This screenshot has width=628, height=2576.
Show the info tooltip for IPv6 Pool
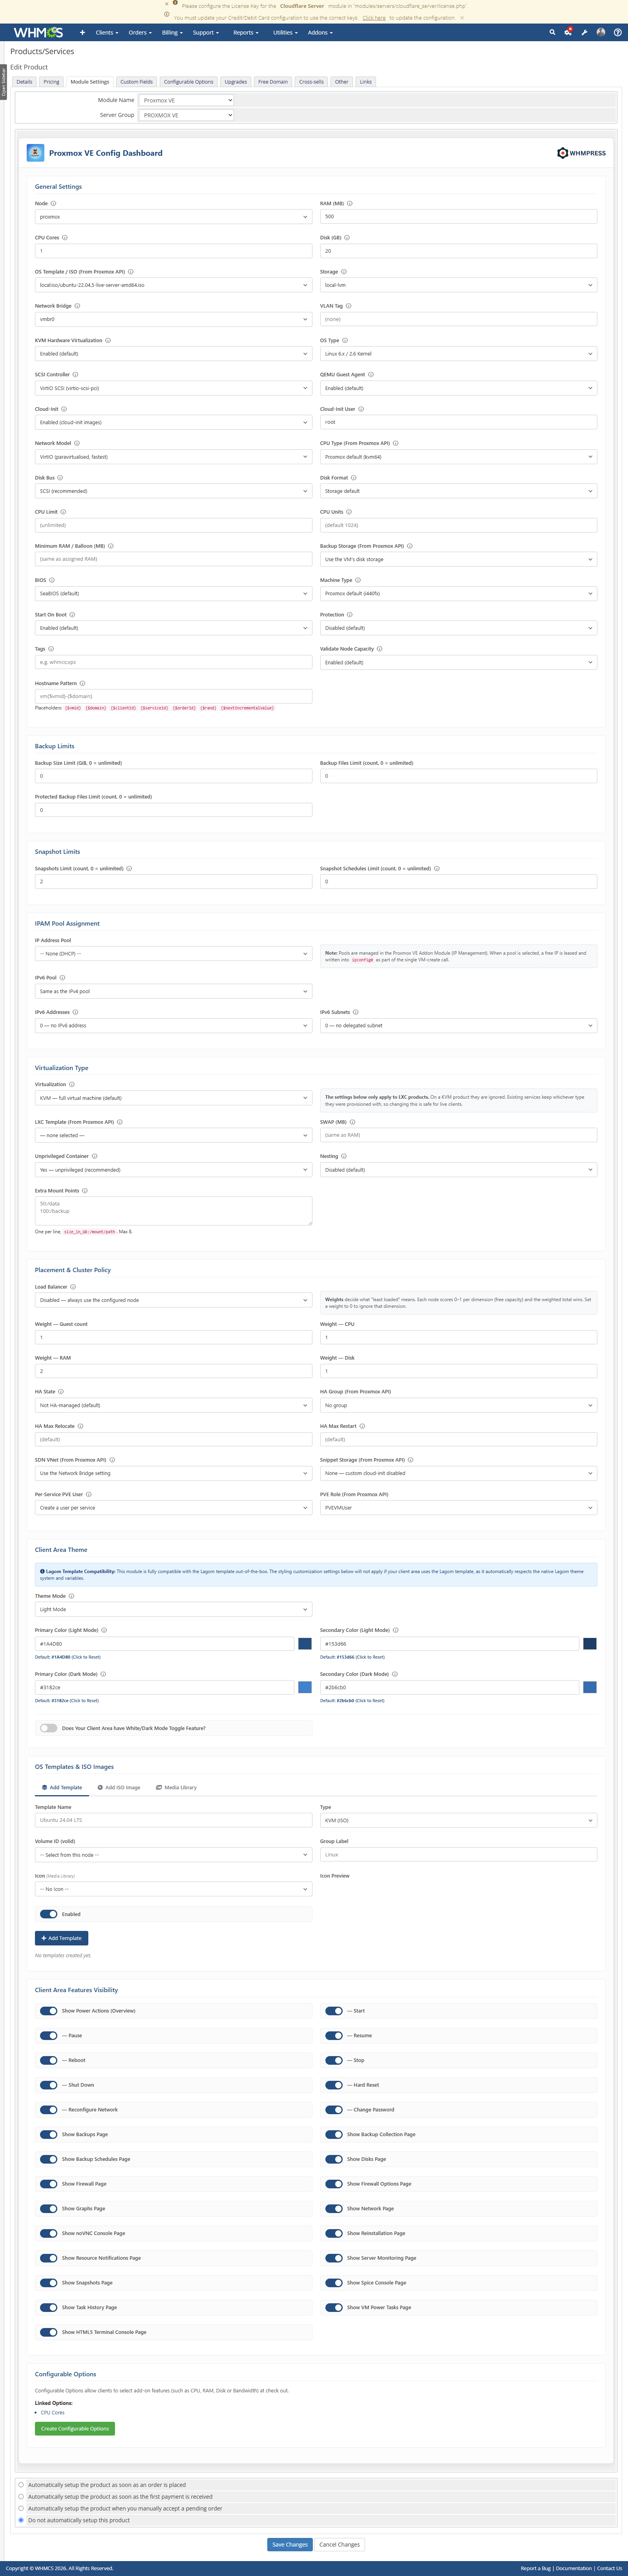[62, 978]
